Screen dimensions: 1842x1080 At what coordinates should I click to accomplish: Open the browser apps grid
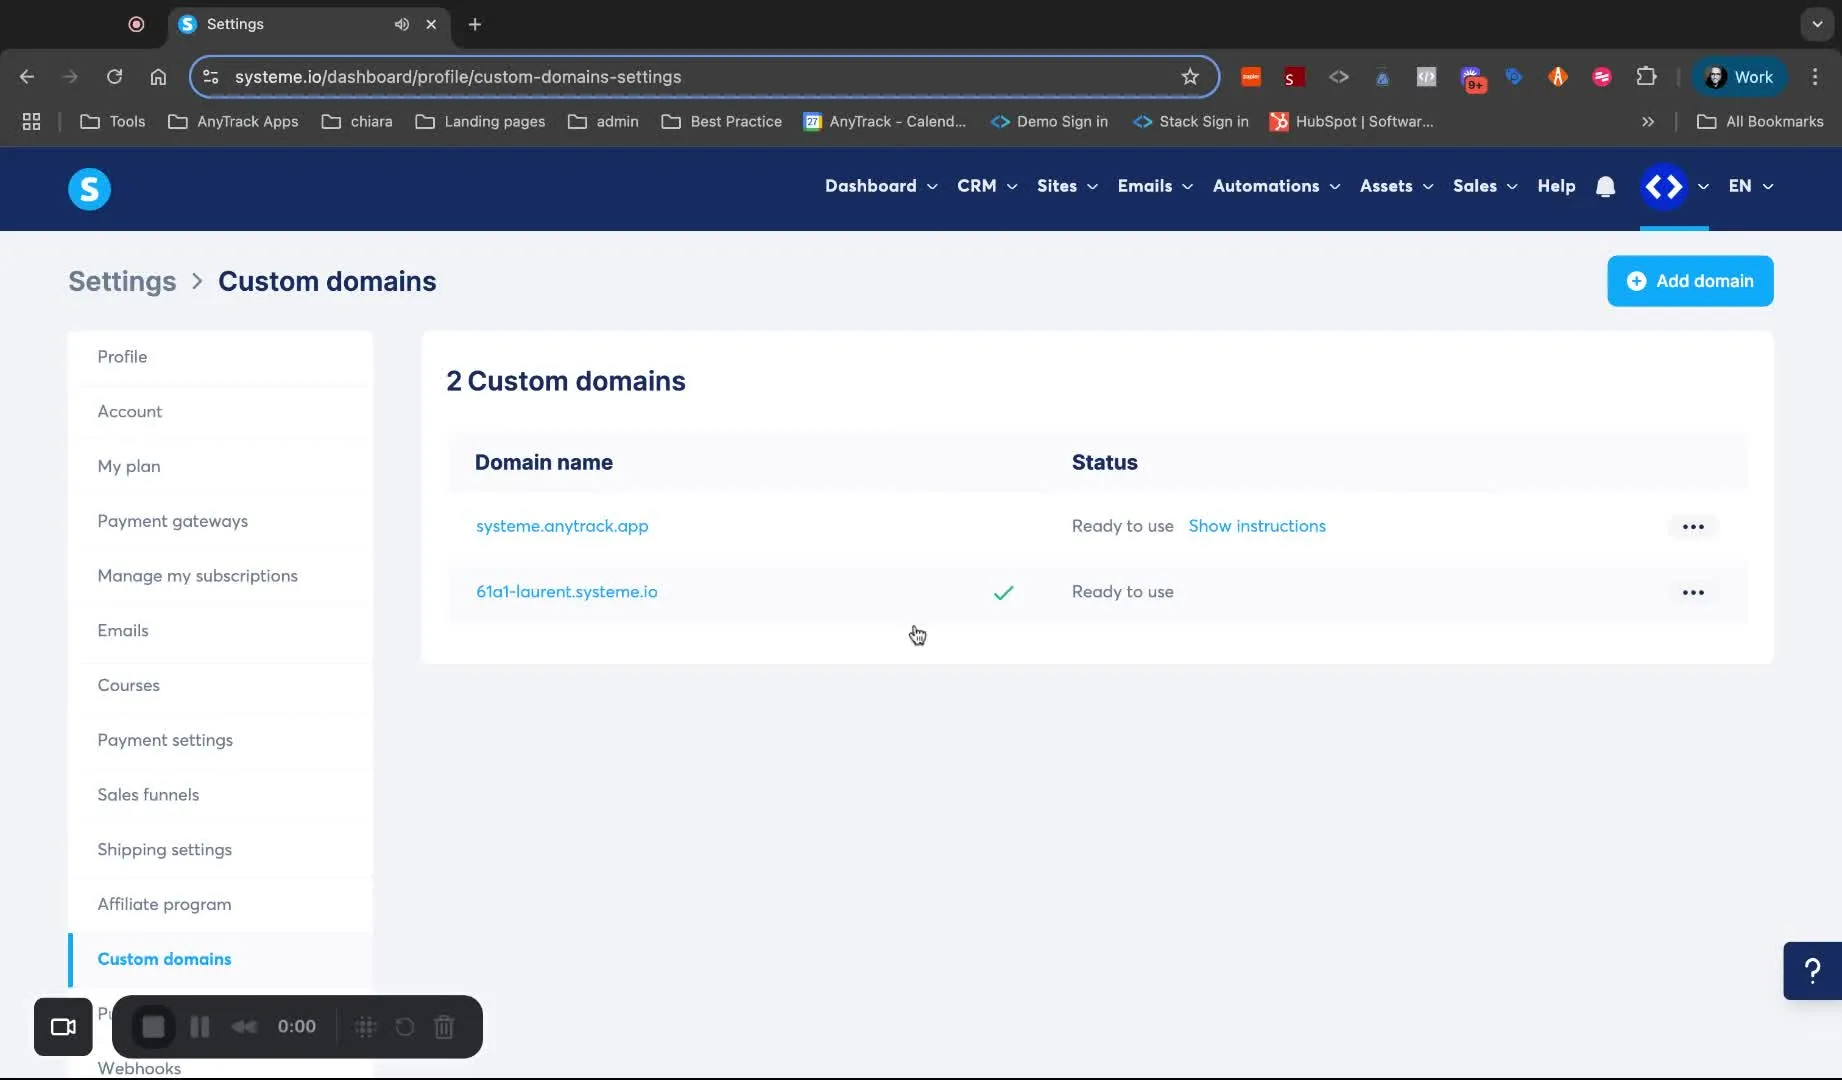[31, 121]
